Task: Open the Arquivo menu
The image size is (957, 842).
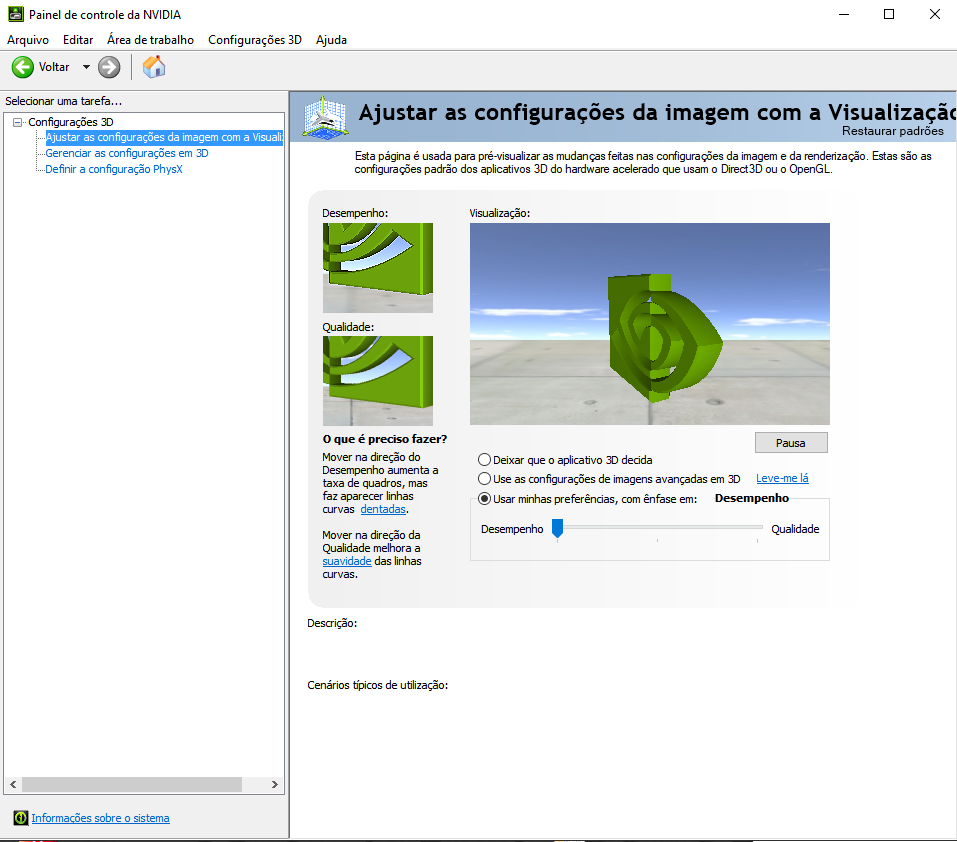Action: point(28,40)
